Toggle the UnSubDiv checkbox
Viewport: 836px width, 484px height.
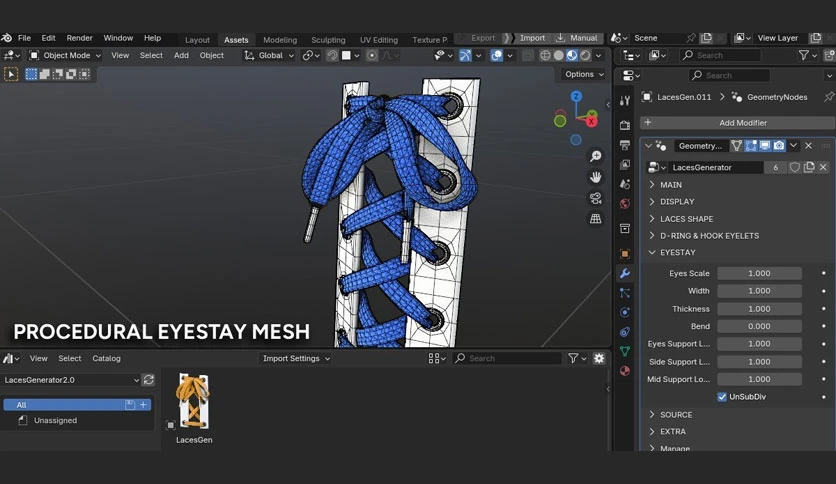coord(722,397)
